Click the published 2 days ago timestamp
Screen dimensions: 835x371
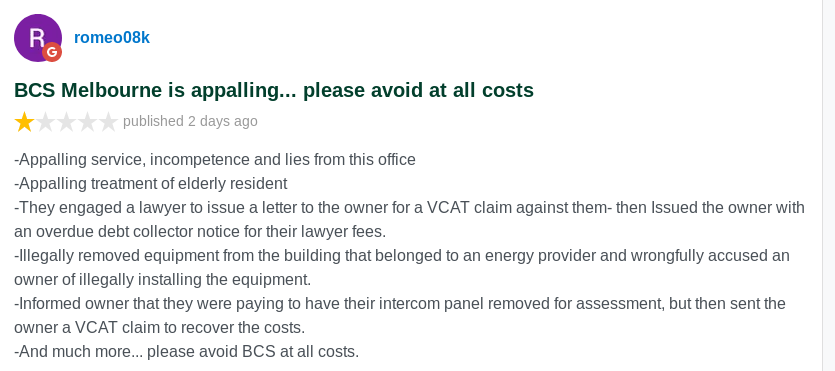click(190, 121)
